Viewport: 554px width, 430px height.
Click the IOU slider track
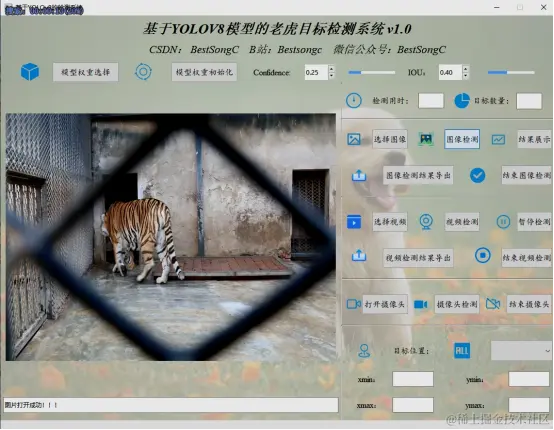[x=511, y=72]
